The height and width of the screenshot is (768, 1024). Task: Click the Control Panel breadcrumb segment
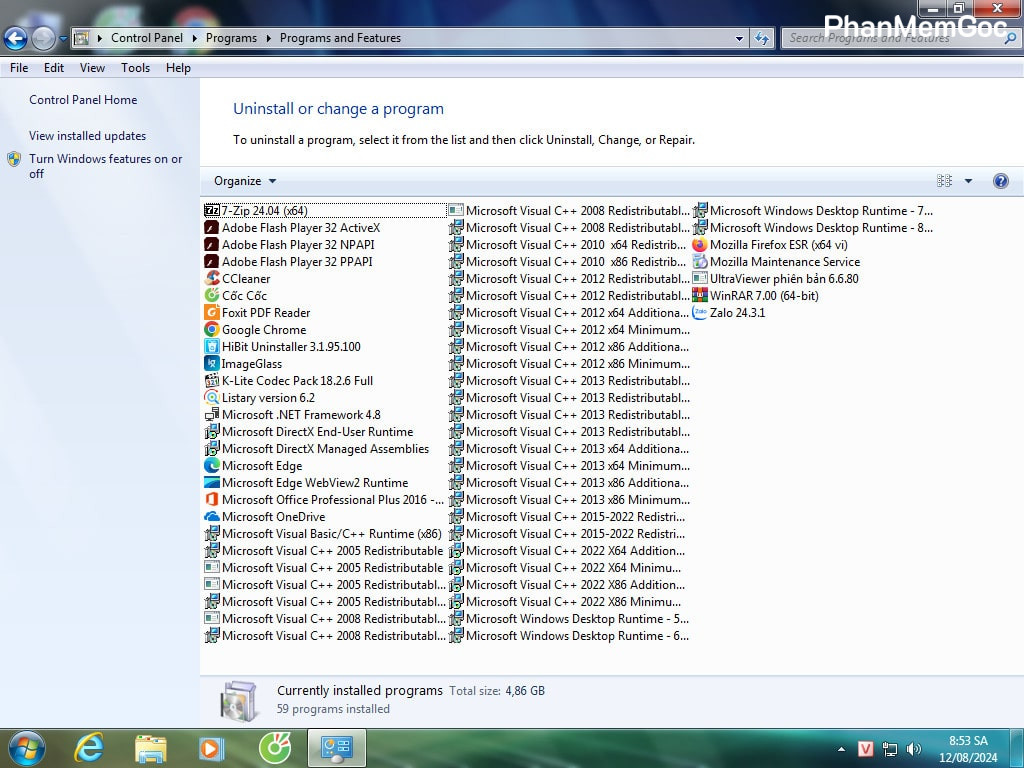coord(146,38)
